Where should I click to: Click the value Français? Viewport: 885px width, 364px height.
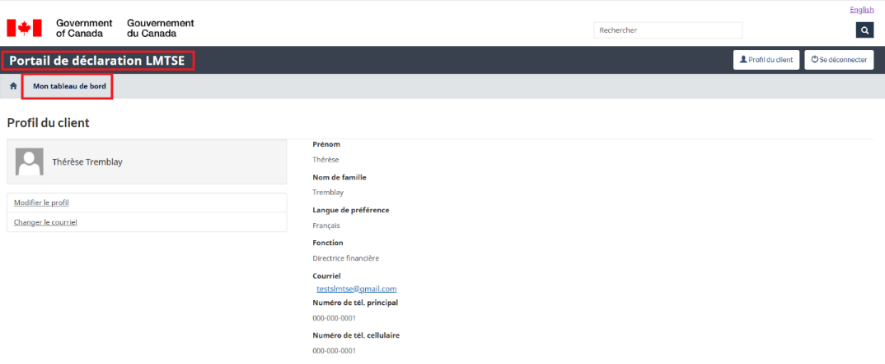click(326, 226)
